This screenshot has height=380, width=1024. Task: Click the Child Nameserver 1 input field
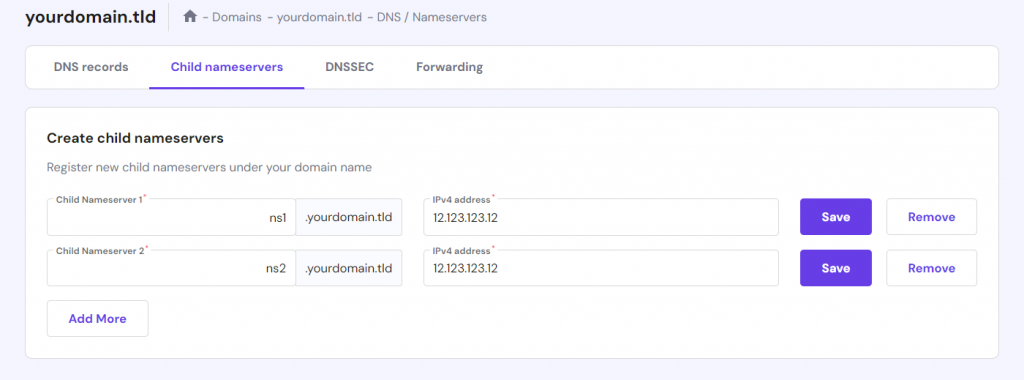pos(171,217)
